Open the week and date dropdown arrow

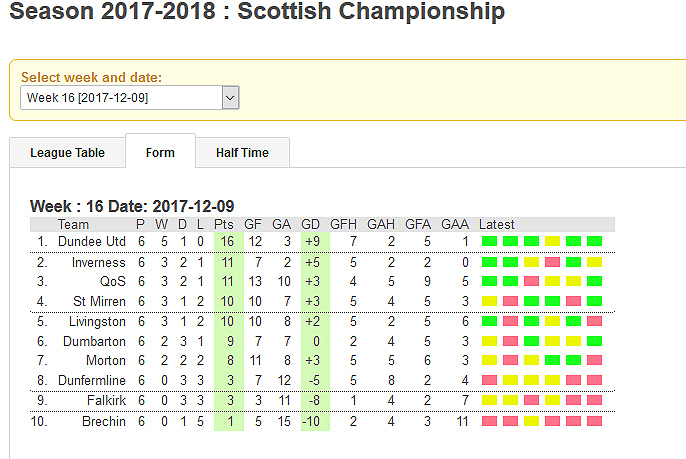(230, 98)
